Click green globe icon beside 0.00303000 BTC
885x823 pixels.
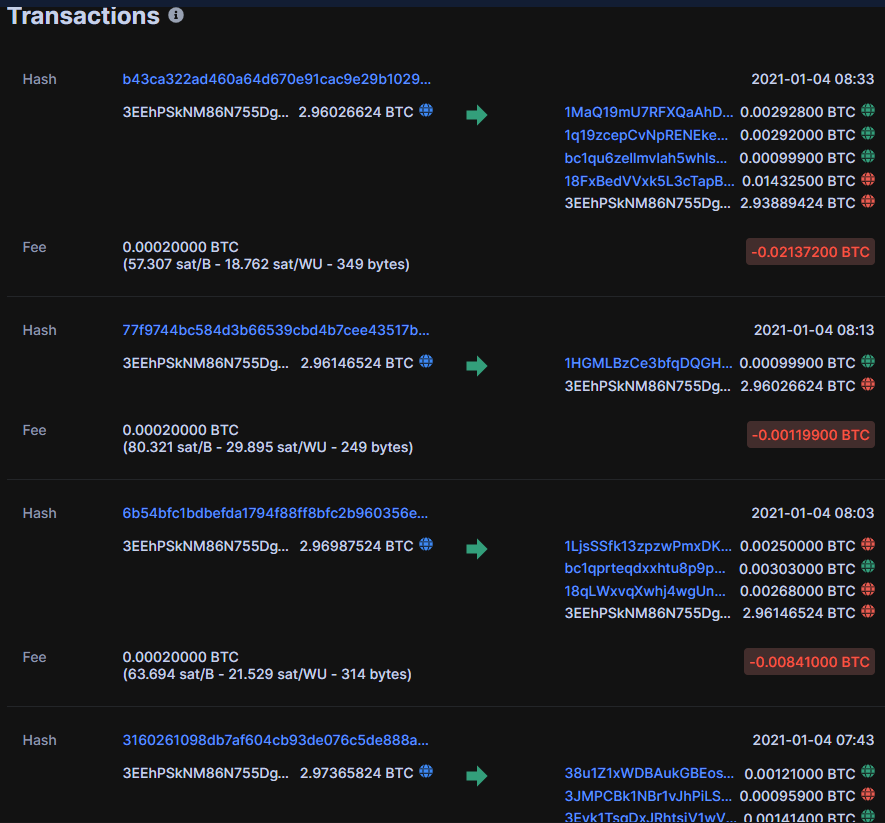[868, 567]
